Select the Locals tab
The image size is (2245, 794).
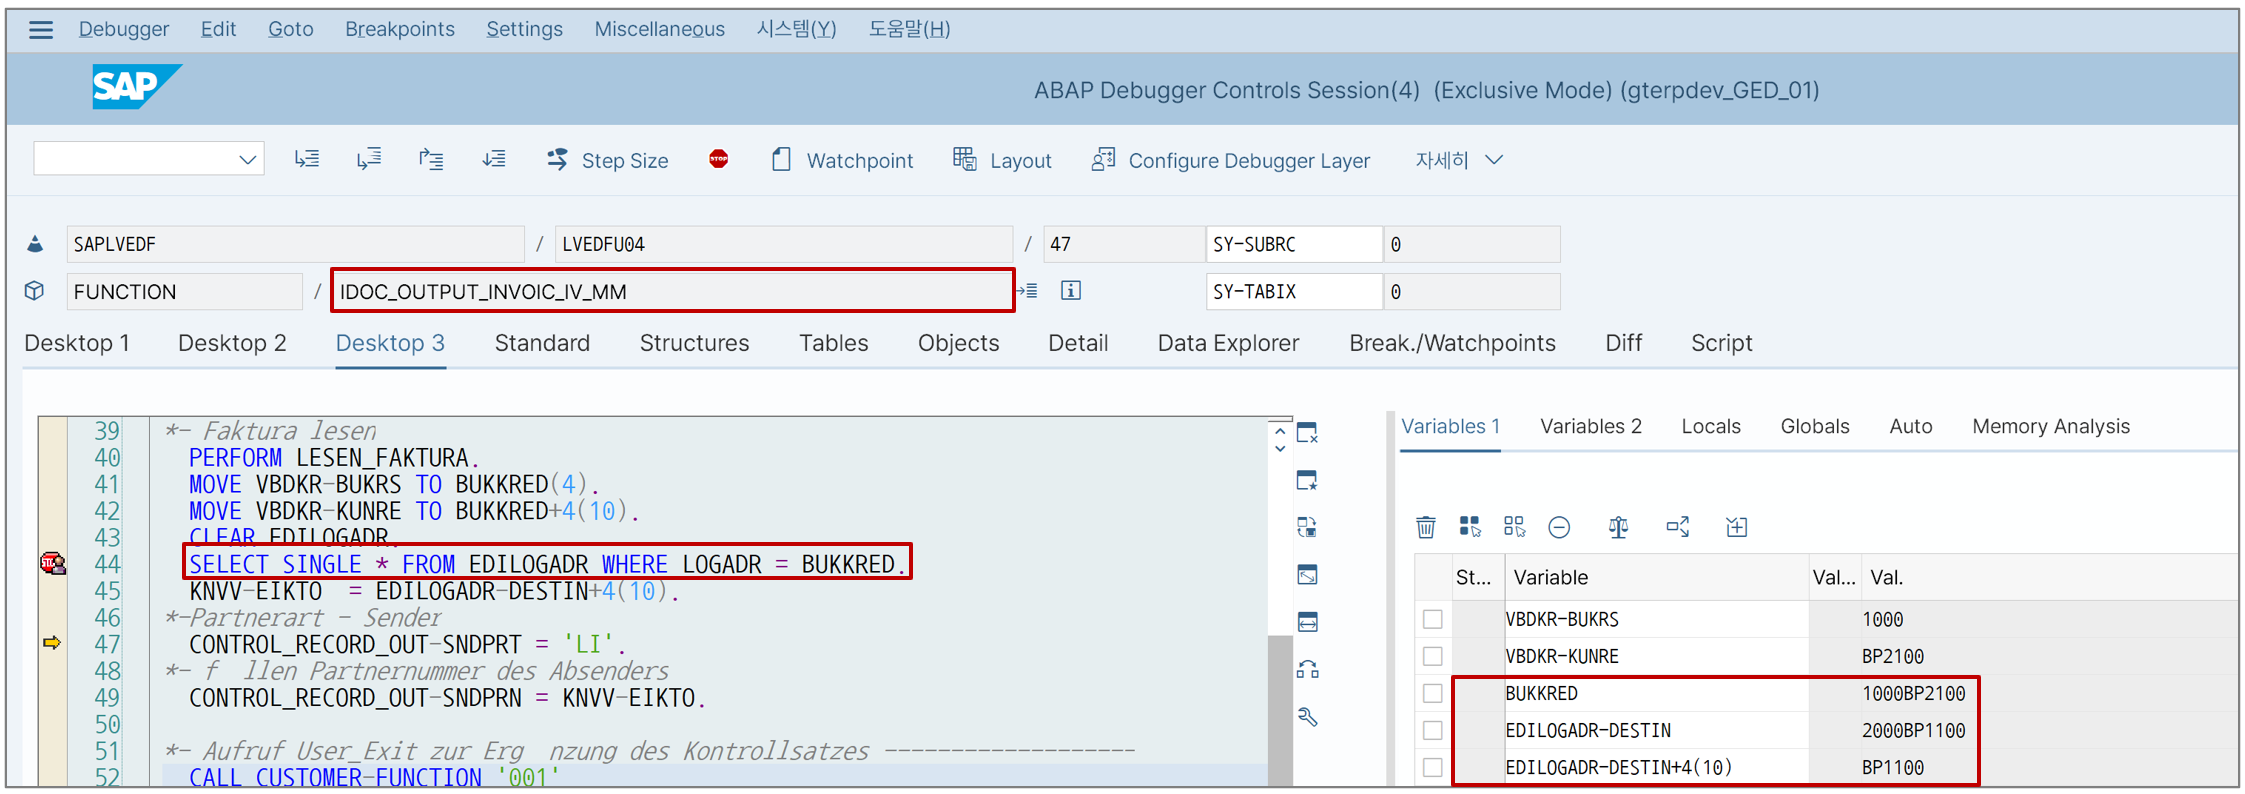(x=1711, y=426)
